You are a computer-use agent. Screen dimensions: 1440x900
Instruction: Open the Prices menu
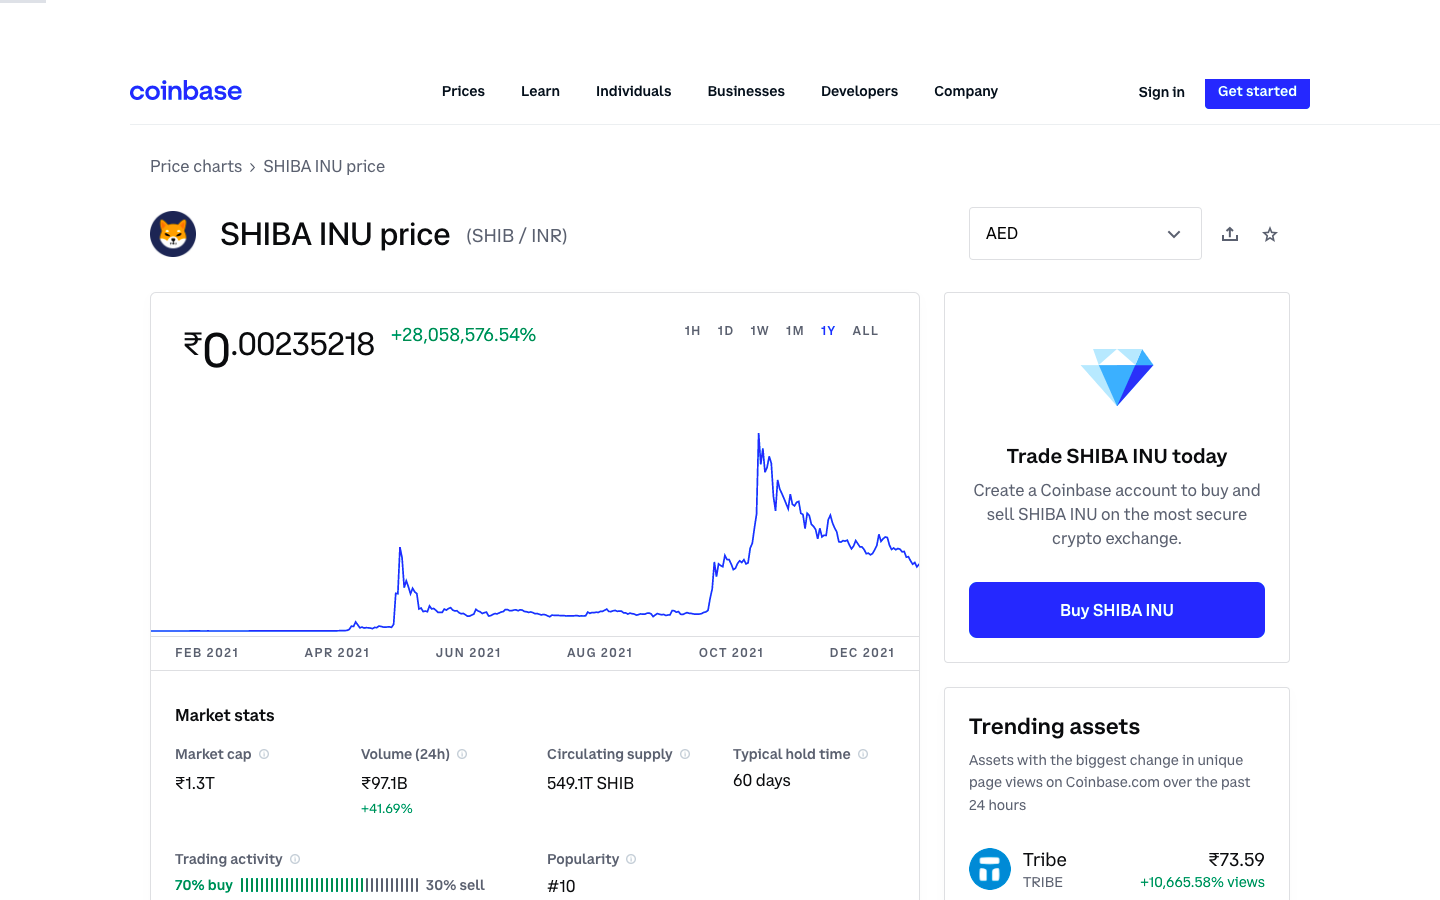463,91
